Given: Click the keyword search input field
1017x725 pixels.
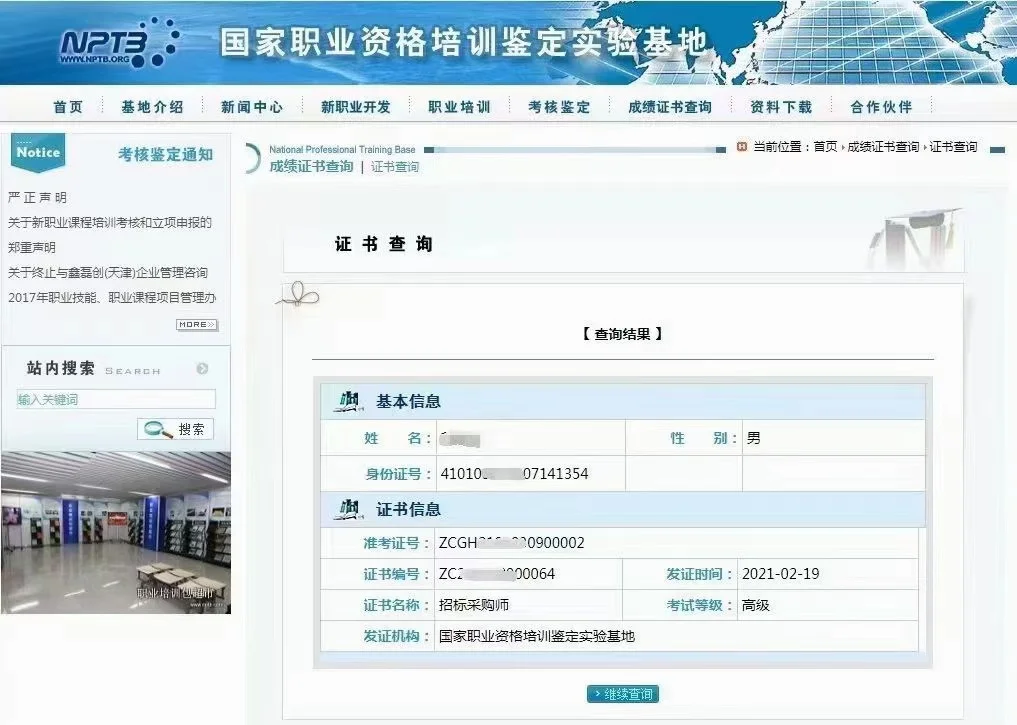Looking at the screenshot, I should coord(116,398).
